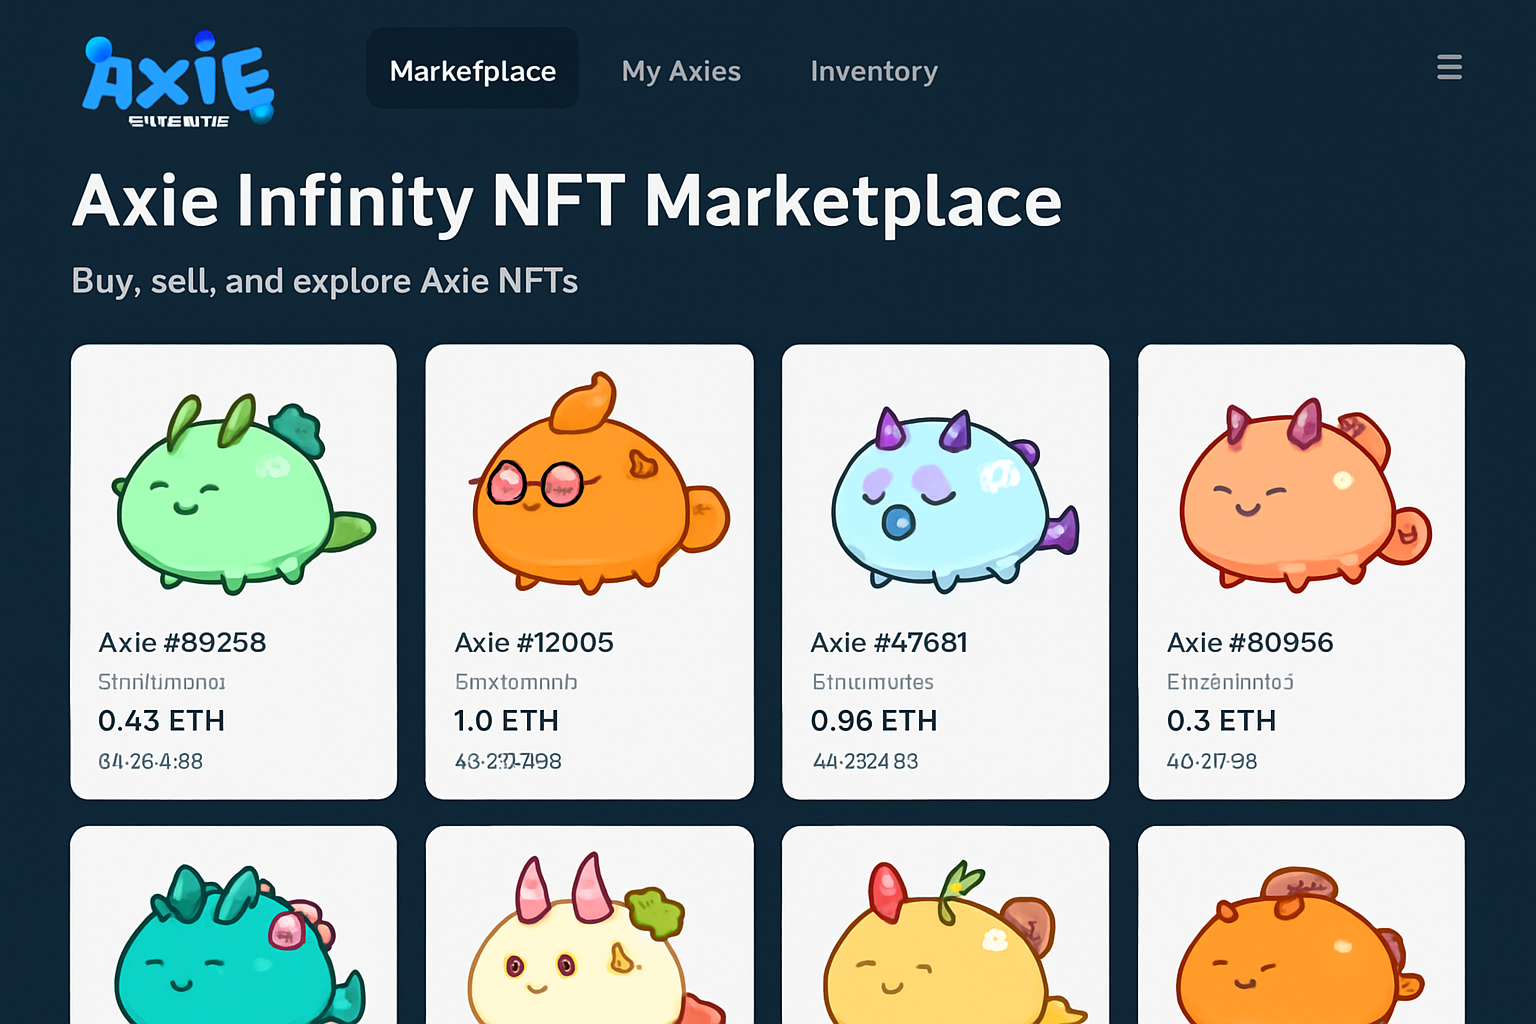This screenshot has width=1536, height=1024.
Task: Switch to the Marketplace tab
Action: coord(472,70)
